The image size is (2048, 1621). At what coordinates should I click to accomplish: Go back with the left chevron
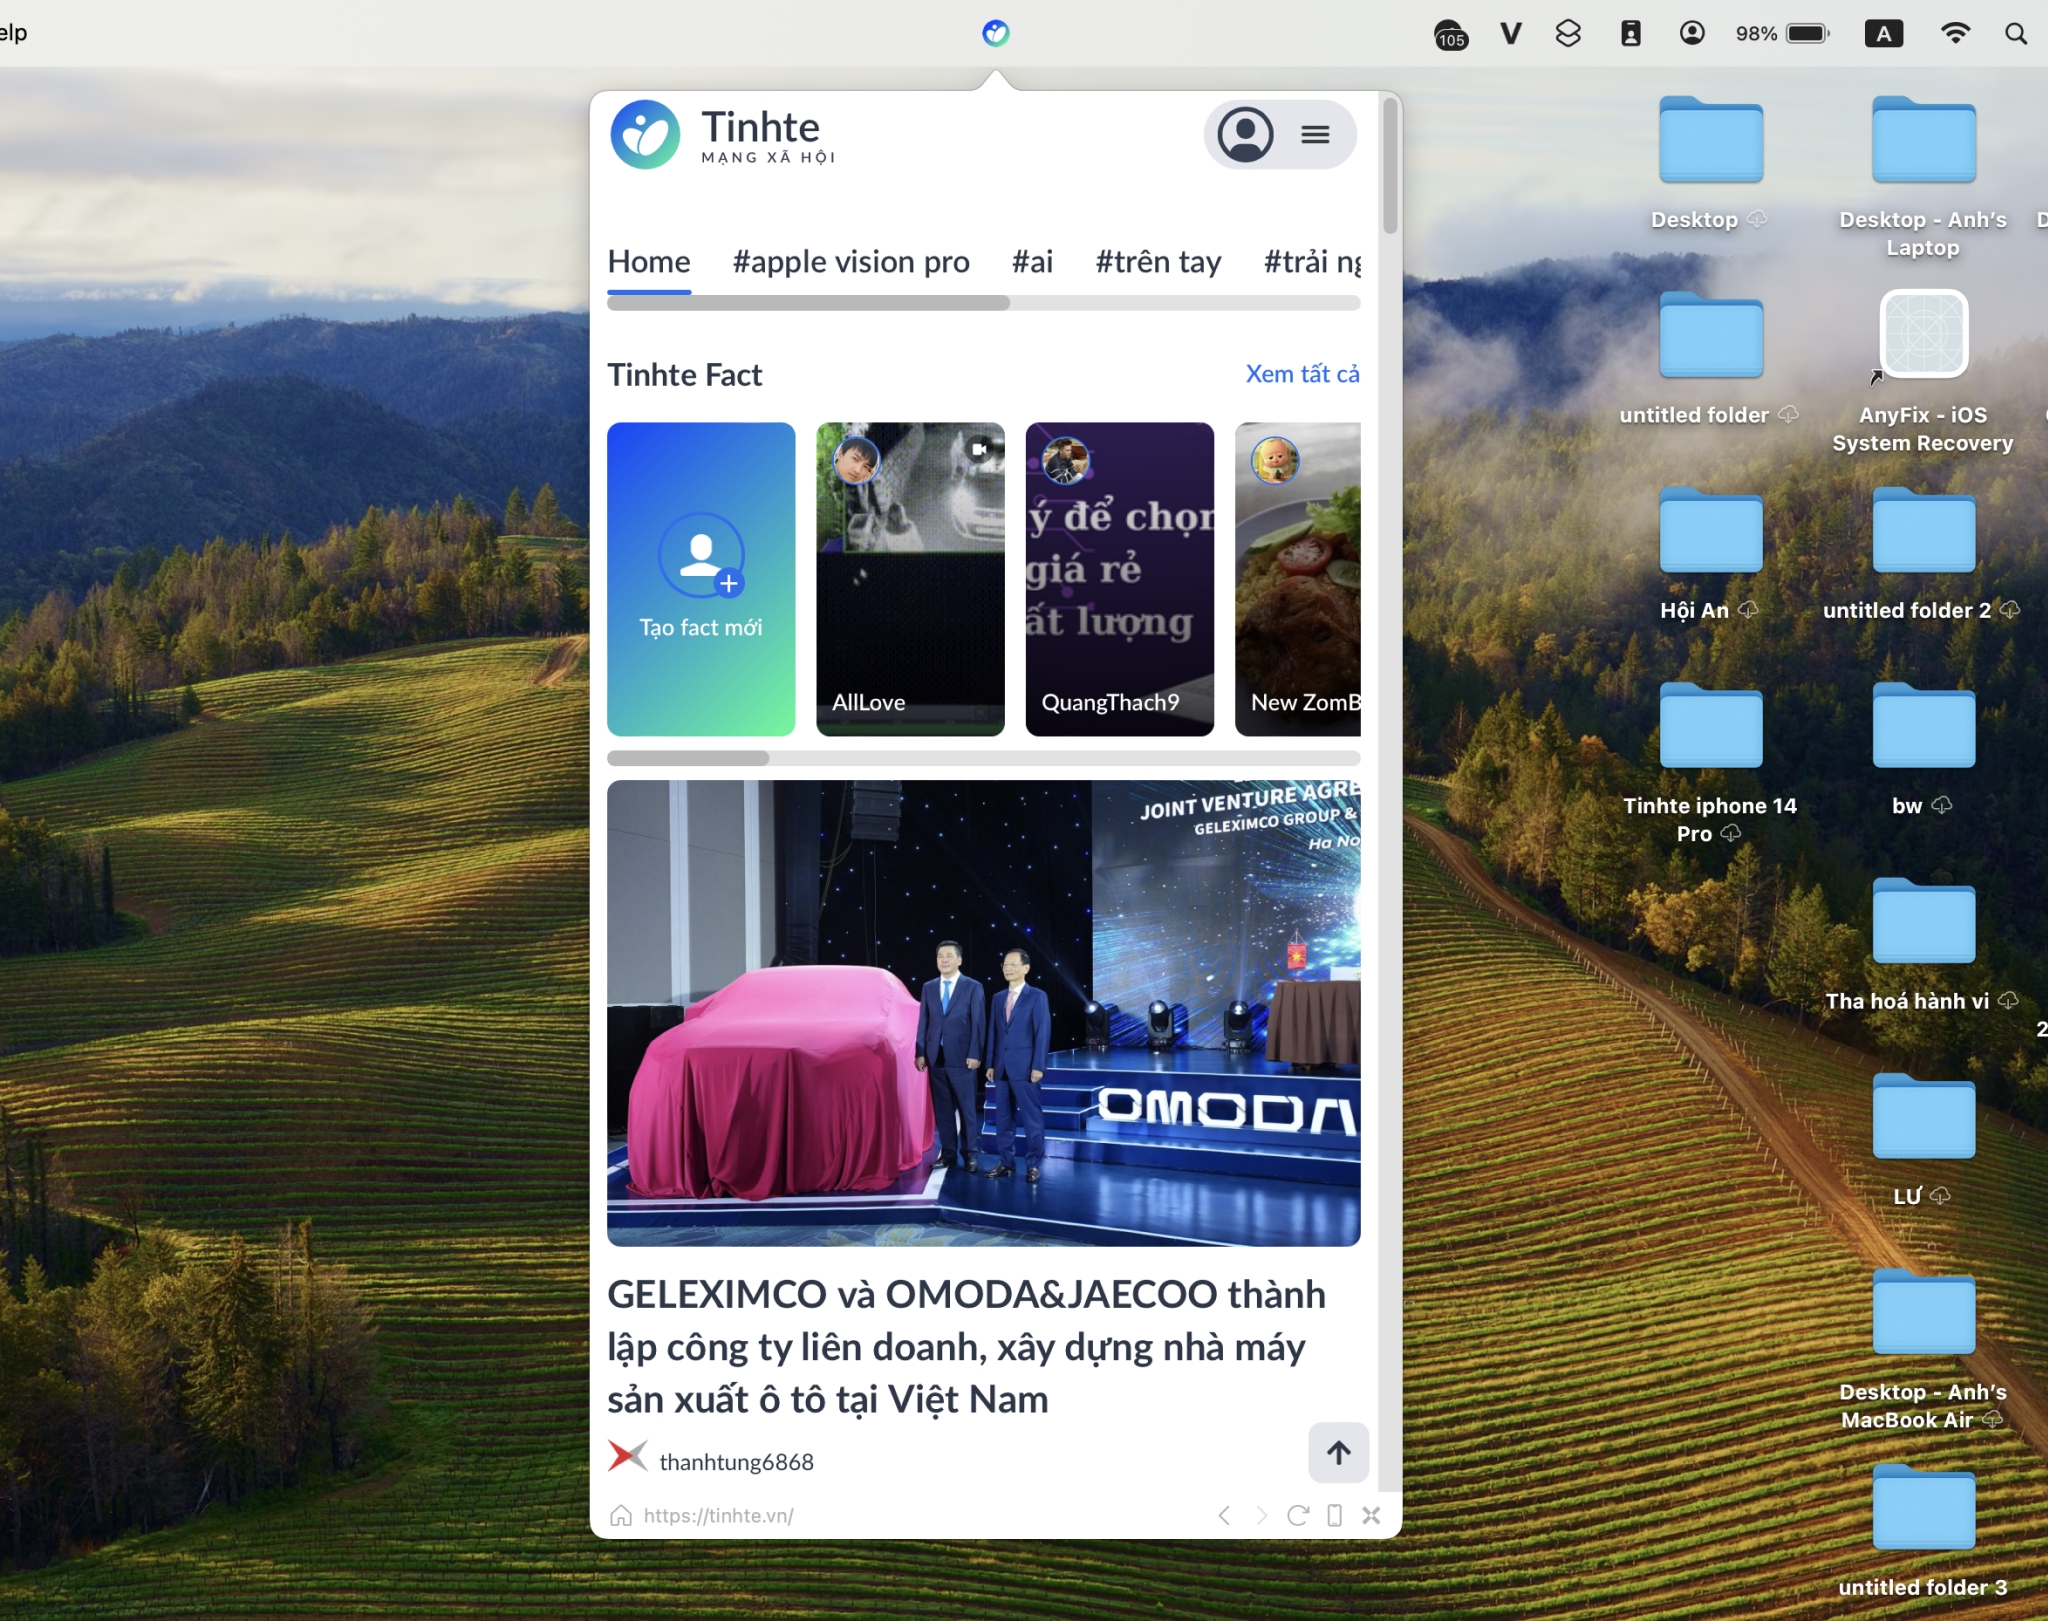pos(1224,1515)
